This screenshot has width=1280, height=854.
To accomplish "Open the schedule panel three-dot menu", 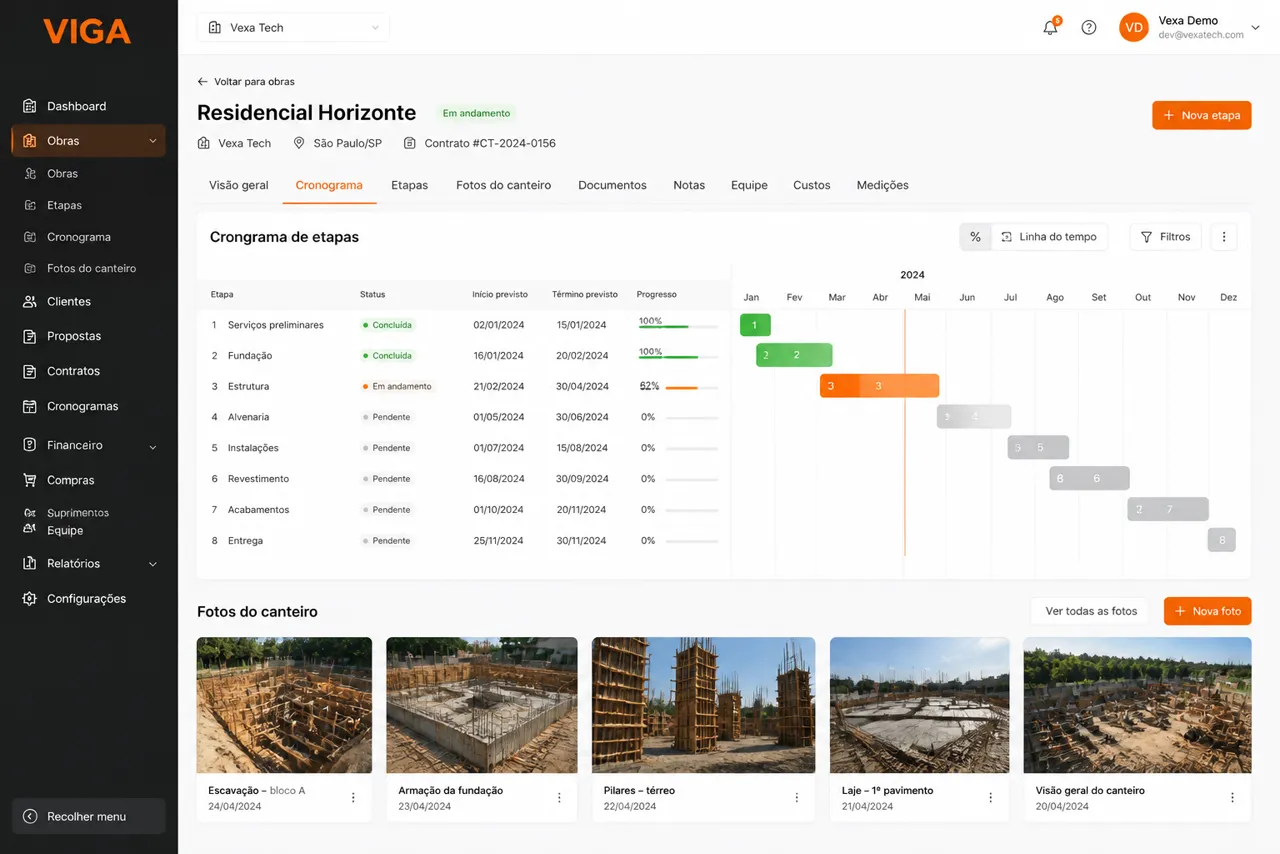I will [1224, 237].
